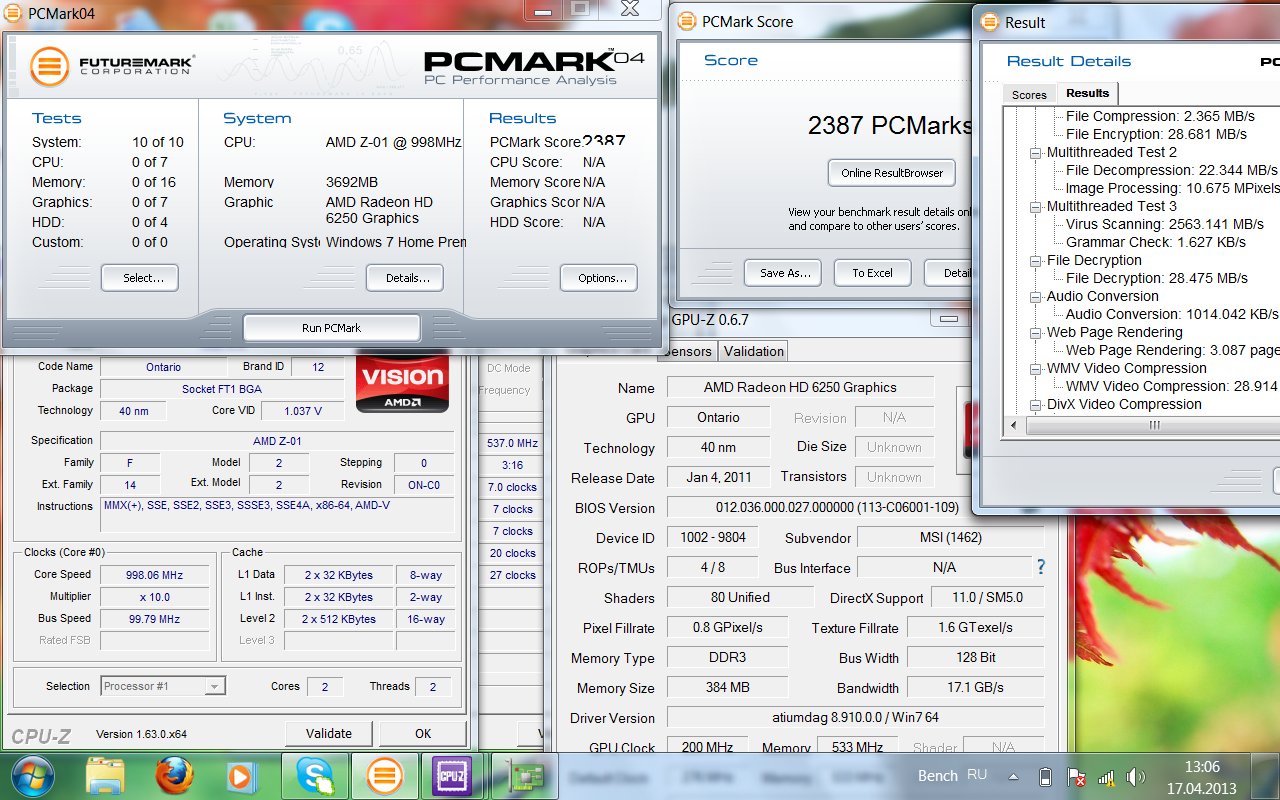Click the AMD Vision logo in CPU-Z

coord(402,382)
